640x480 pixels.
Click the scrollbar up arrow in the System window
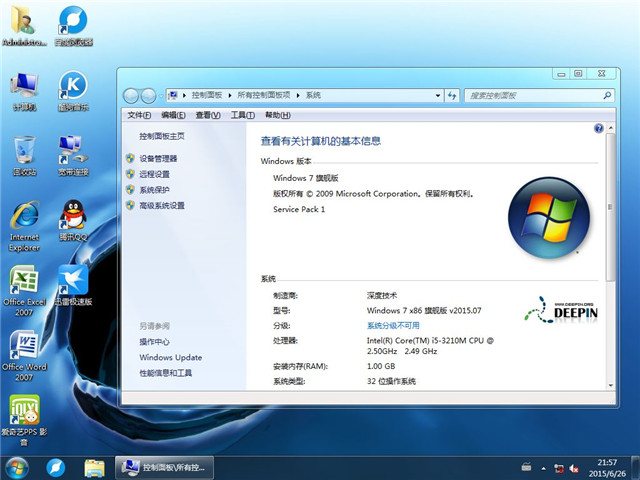click(611, 128)
